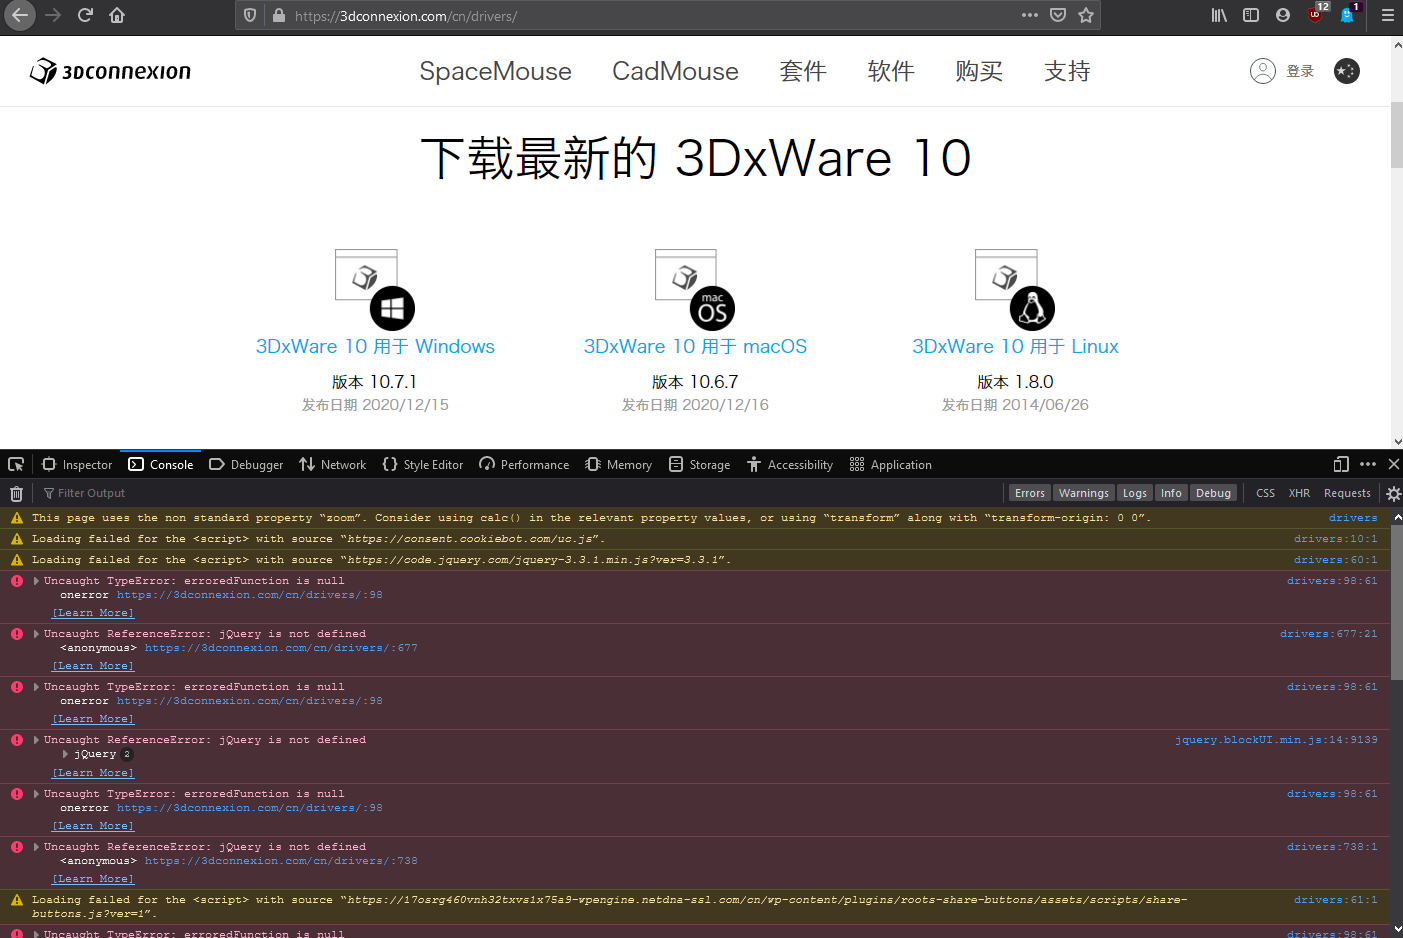Image resolution: width=1403 pixels, height=938 pixels.
Task: Open the uBlock Origin extension icon with badge 12
Action: (x=1316, y=14)
